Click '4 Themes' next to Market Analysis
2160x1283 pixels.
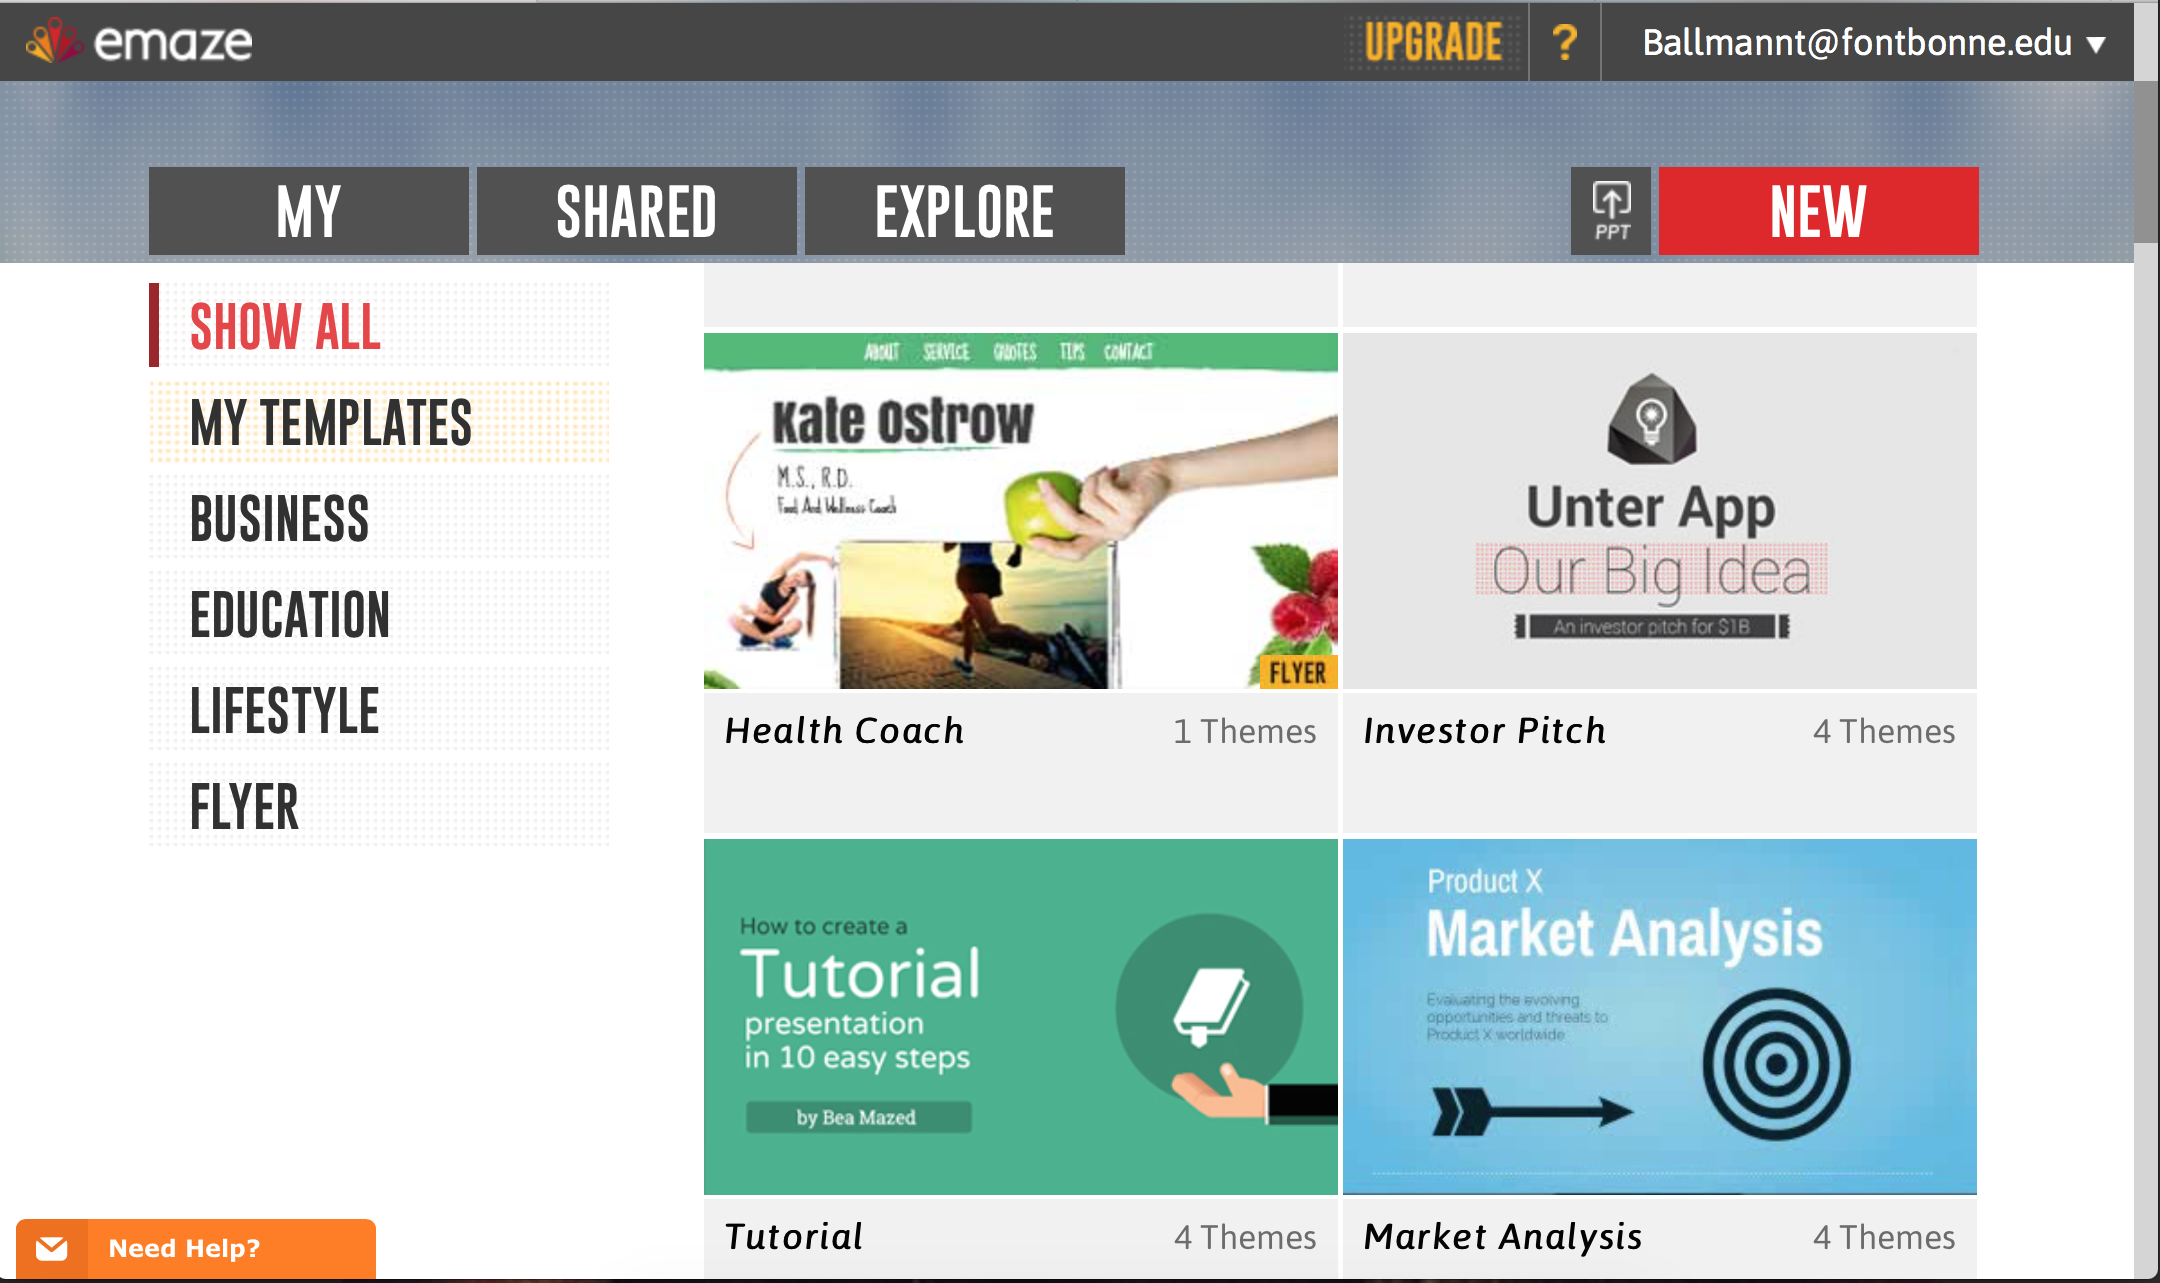[1884, 1238]
